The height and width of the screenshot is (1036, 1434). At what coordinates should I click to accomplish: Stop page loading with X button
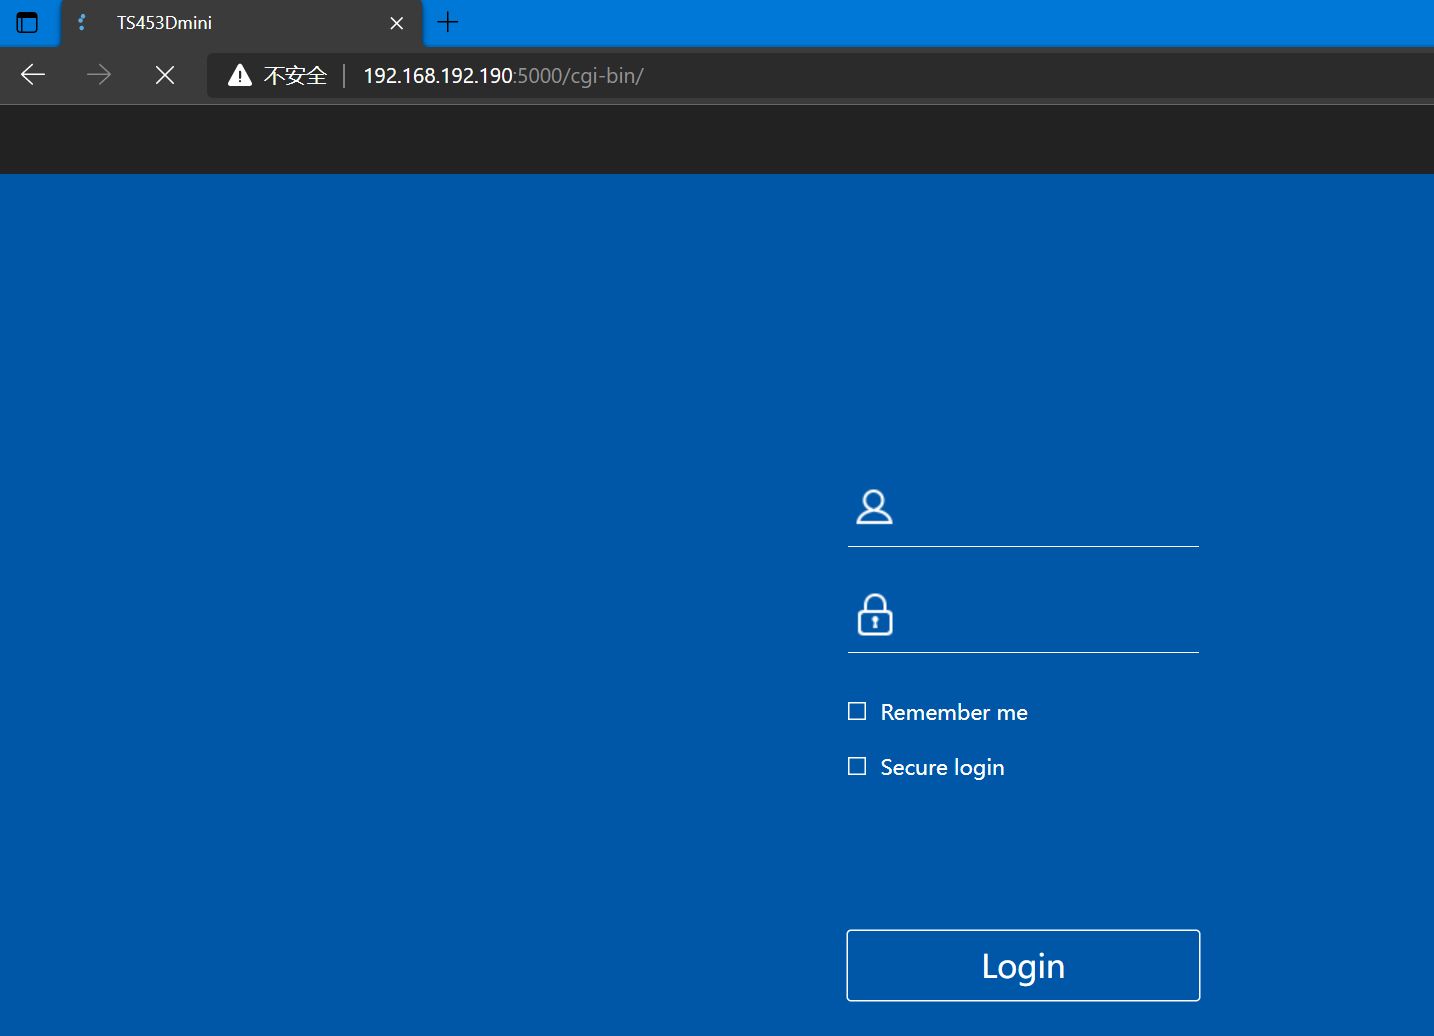pyautogui.click(x=165, y=75)
